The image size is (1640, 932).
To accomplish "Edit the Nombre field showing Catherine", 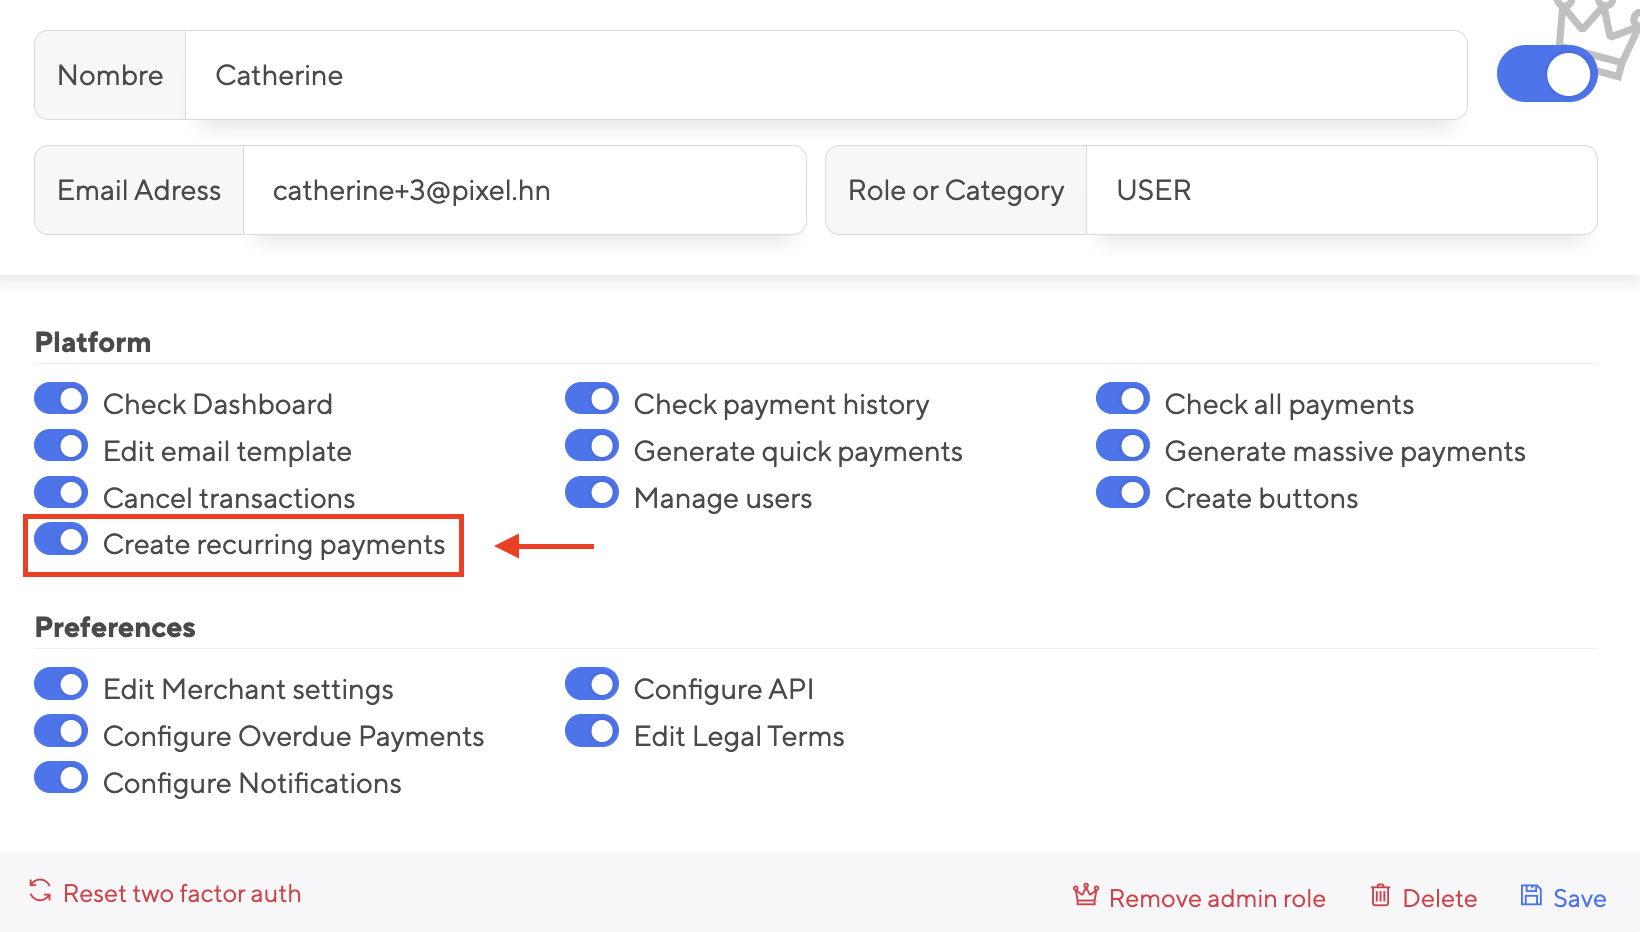I will [700, 74].
